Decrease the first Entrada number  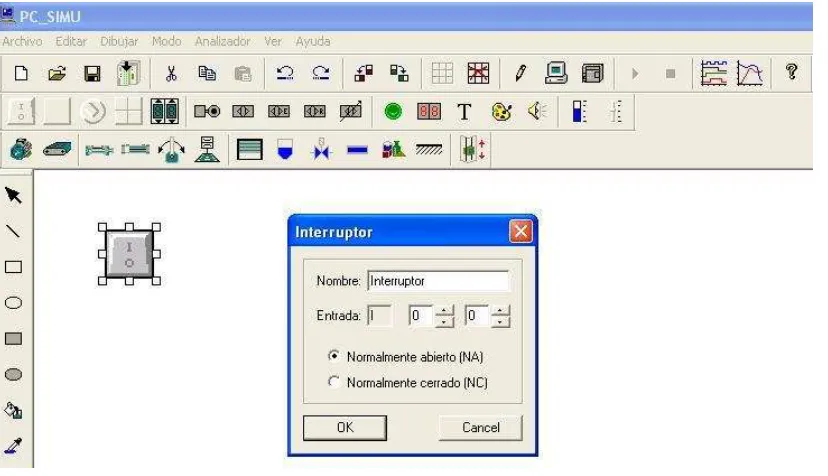click(444, 321)
